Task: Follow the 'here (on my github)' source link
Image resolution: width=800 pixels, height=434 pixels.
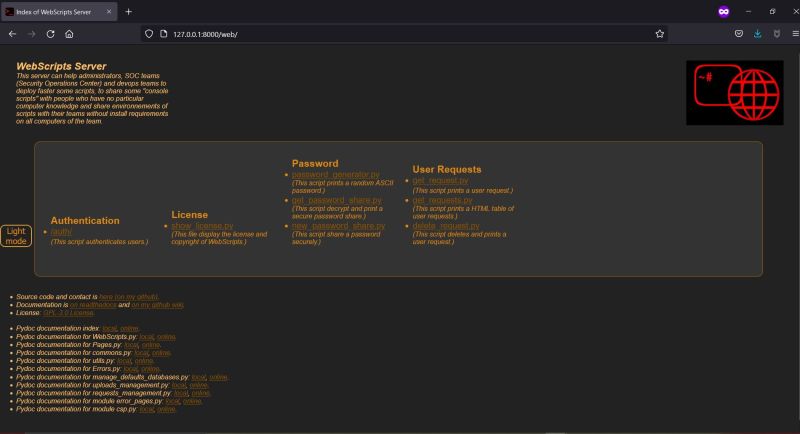Action: pos(129,297)
